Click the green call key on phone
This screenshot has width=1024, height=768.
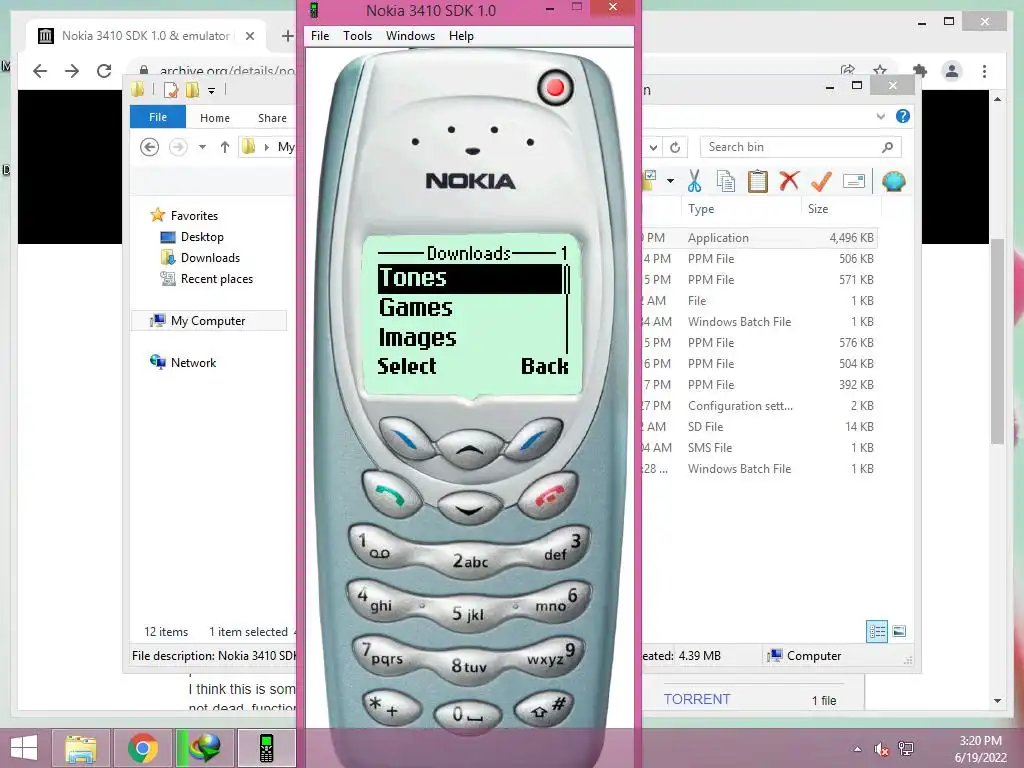click(x=391, y=495)
